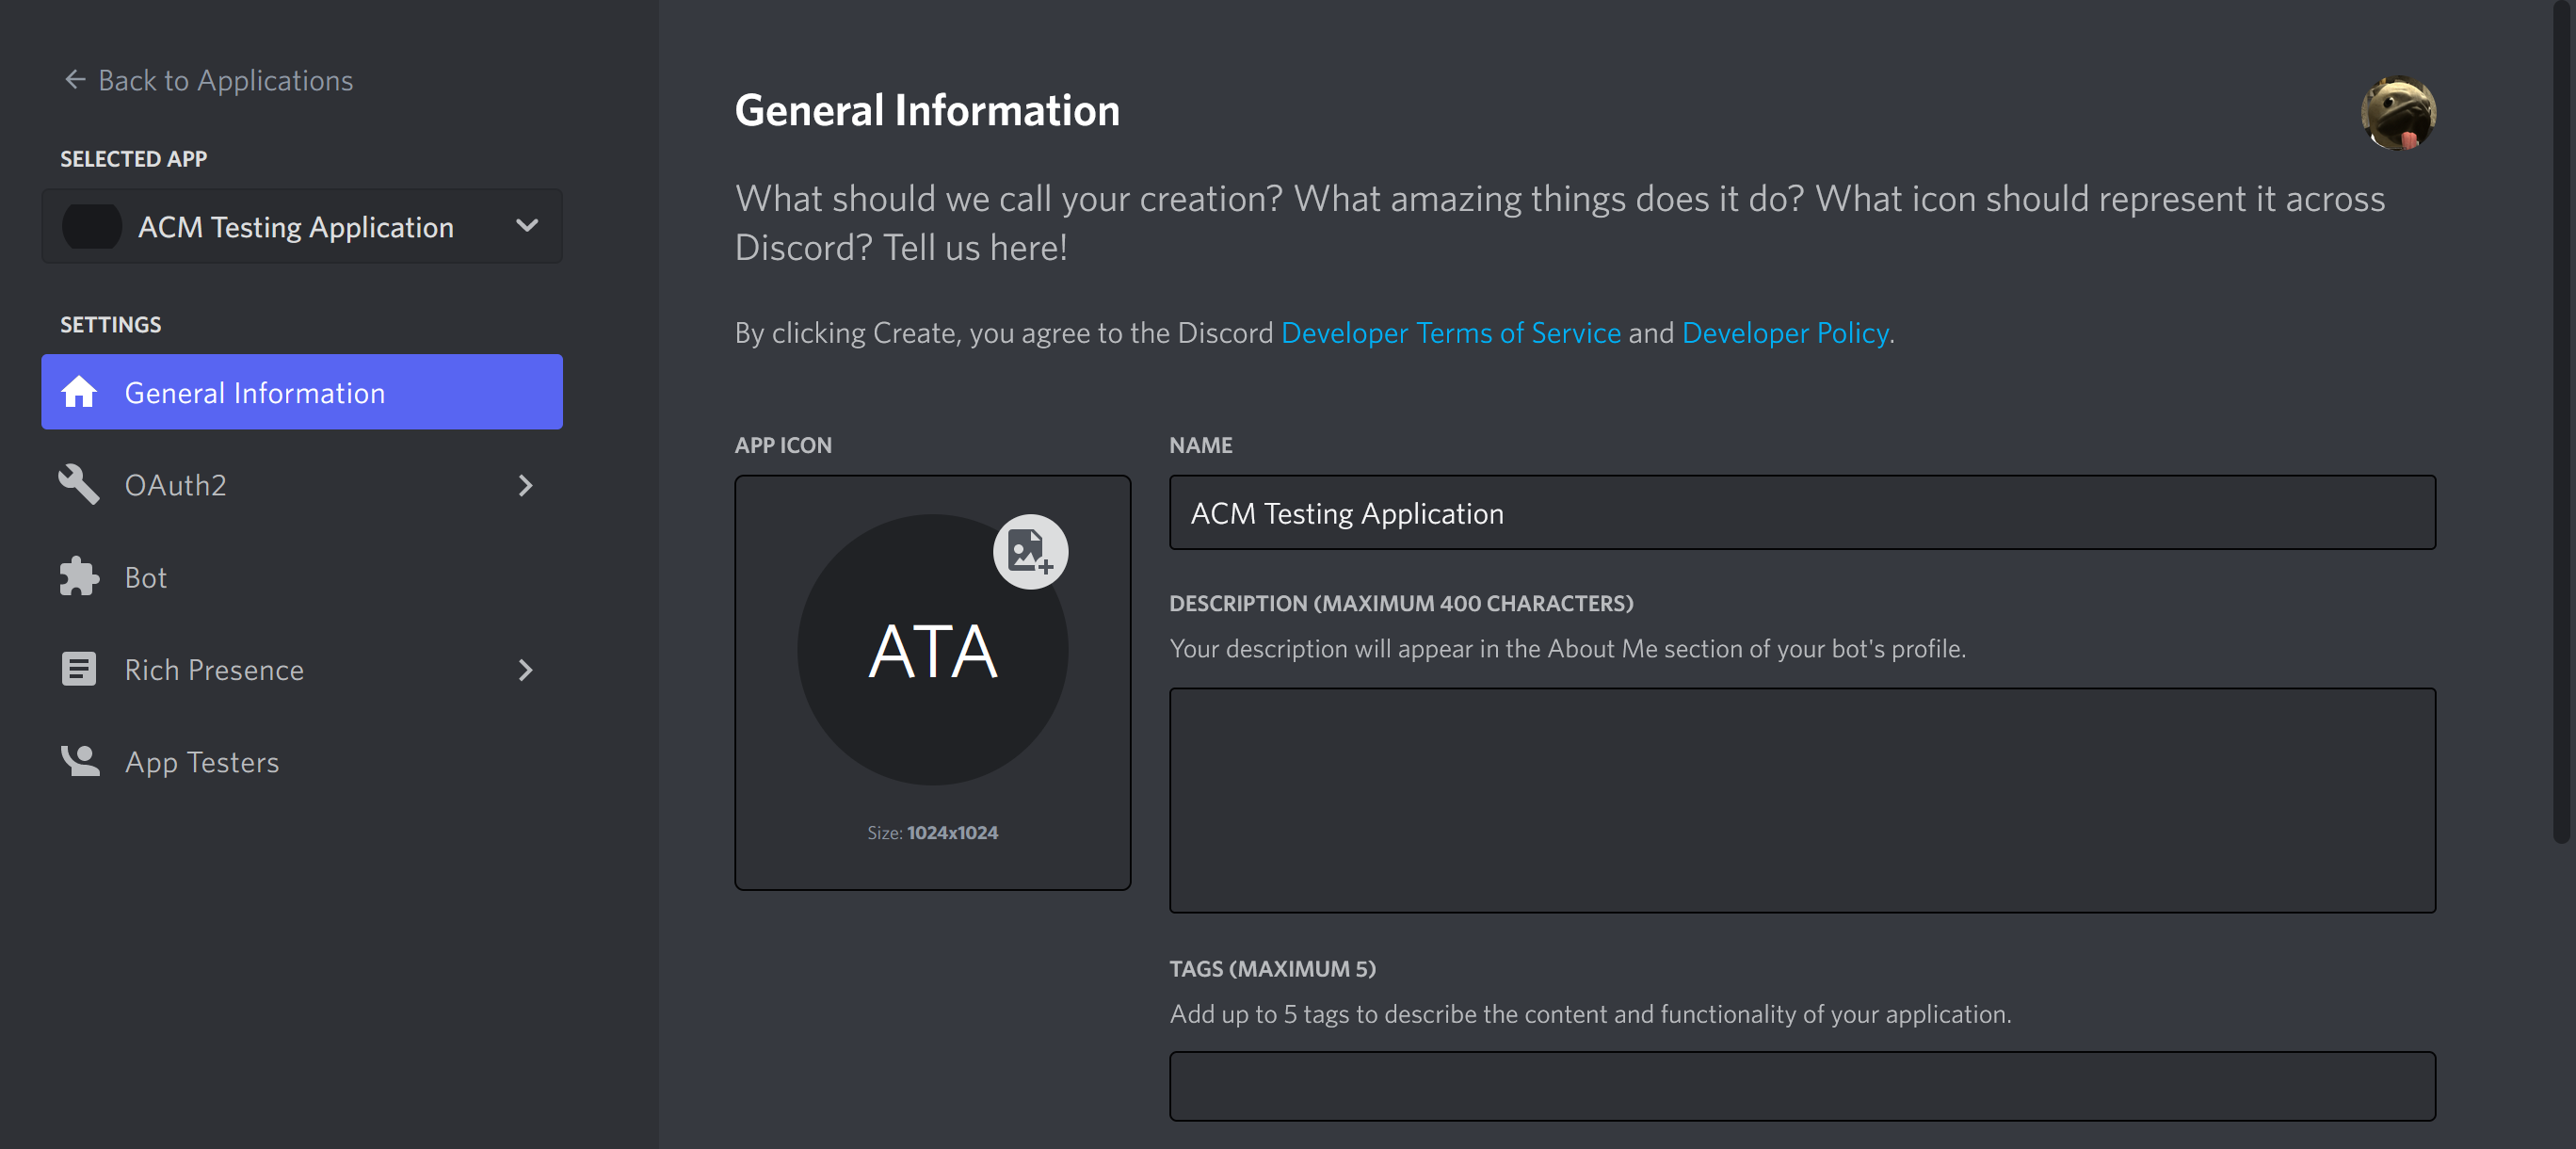
Task: Open the ACM Testing Application dropdown
Action: [526, 226]
